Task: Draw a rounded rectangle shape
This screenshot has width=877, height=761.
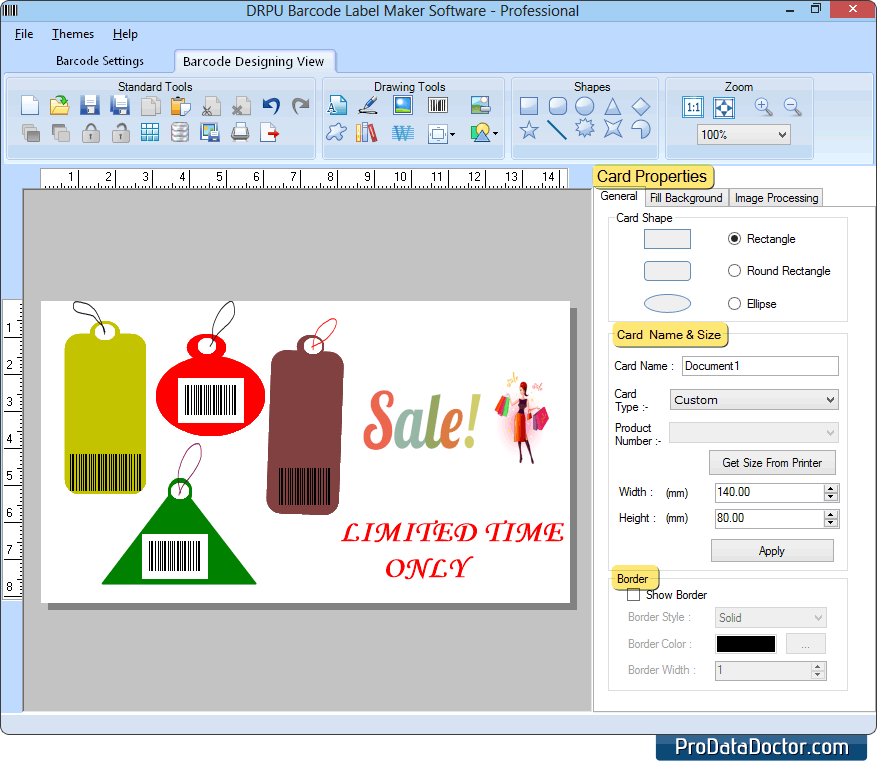Action: click(558, 106)
